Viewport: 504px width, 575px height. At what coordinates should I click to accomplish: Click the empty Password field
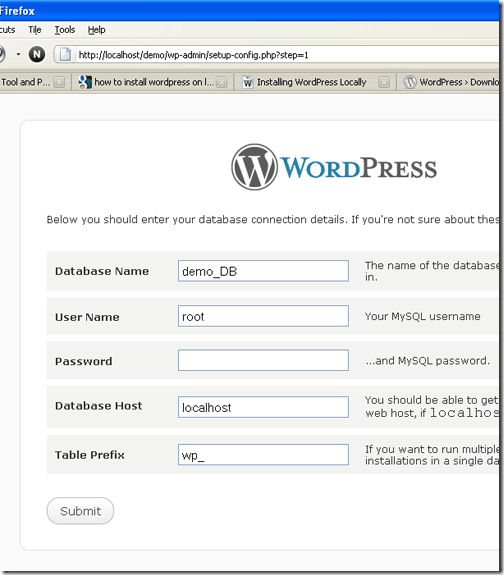(x=263, y=360)
